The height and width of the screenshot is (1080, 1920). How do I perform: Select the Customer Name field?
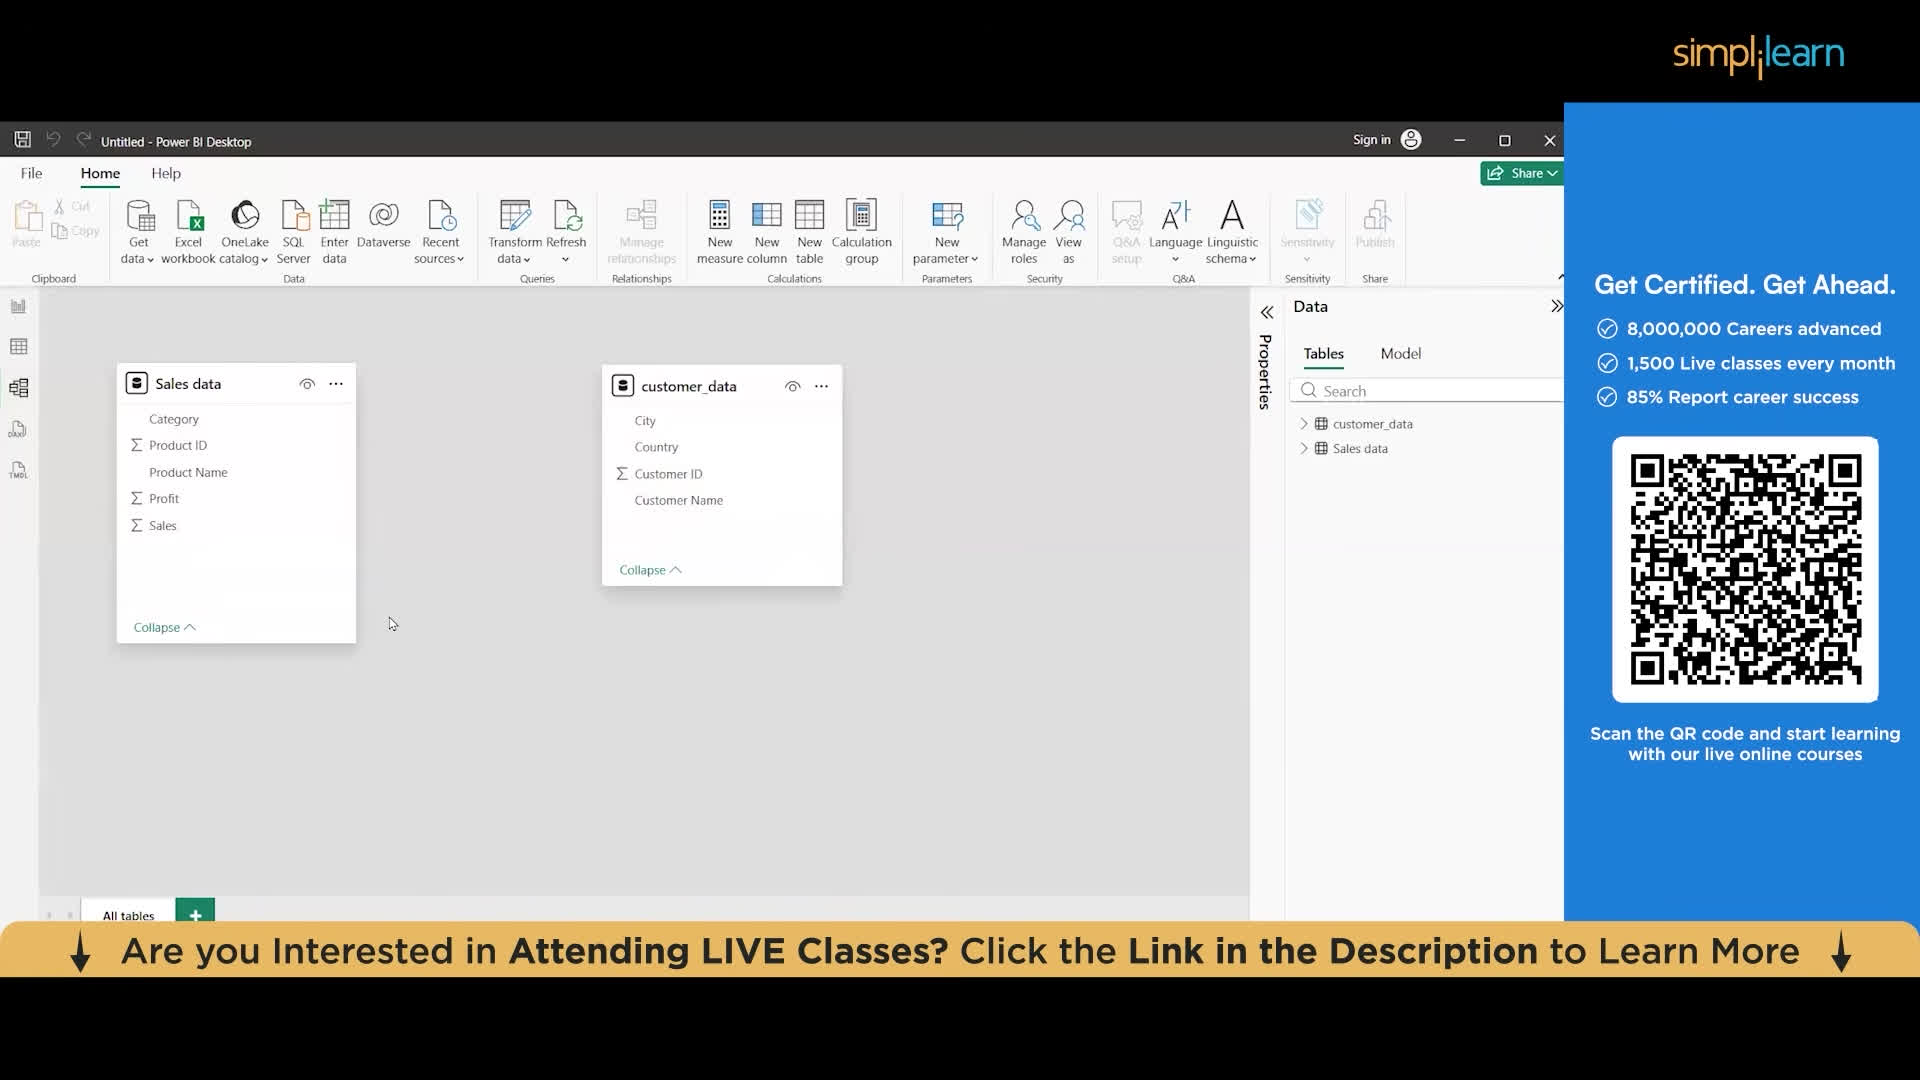(x=678, y=501)
